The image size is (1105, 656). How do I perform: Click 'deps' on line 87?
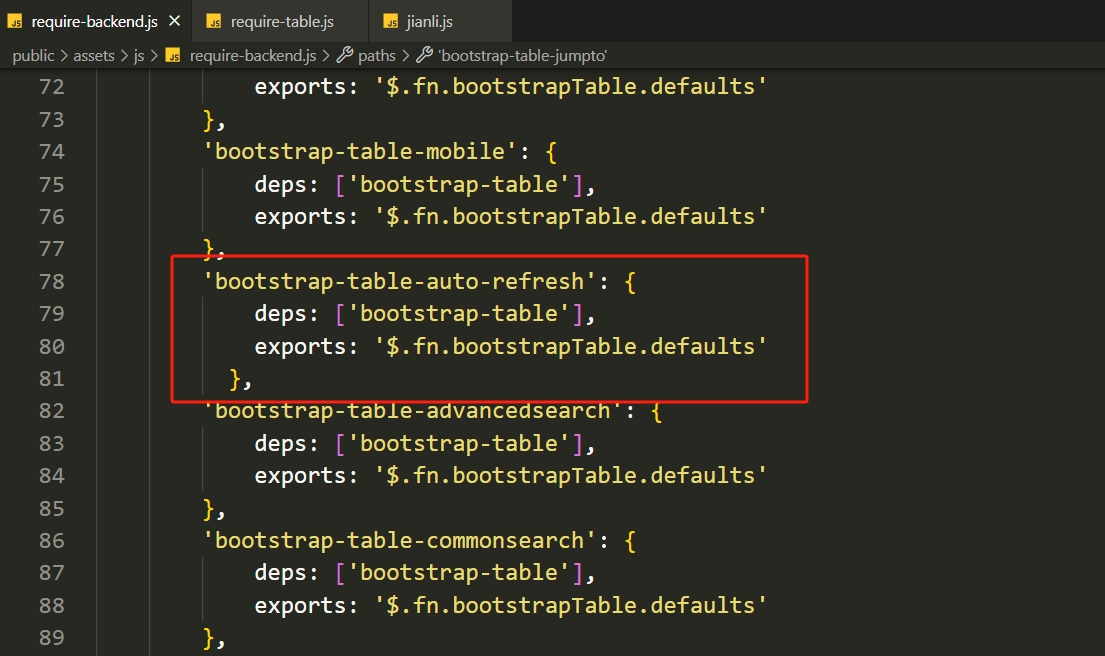pyautogui.click(x=280, y=573)
